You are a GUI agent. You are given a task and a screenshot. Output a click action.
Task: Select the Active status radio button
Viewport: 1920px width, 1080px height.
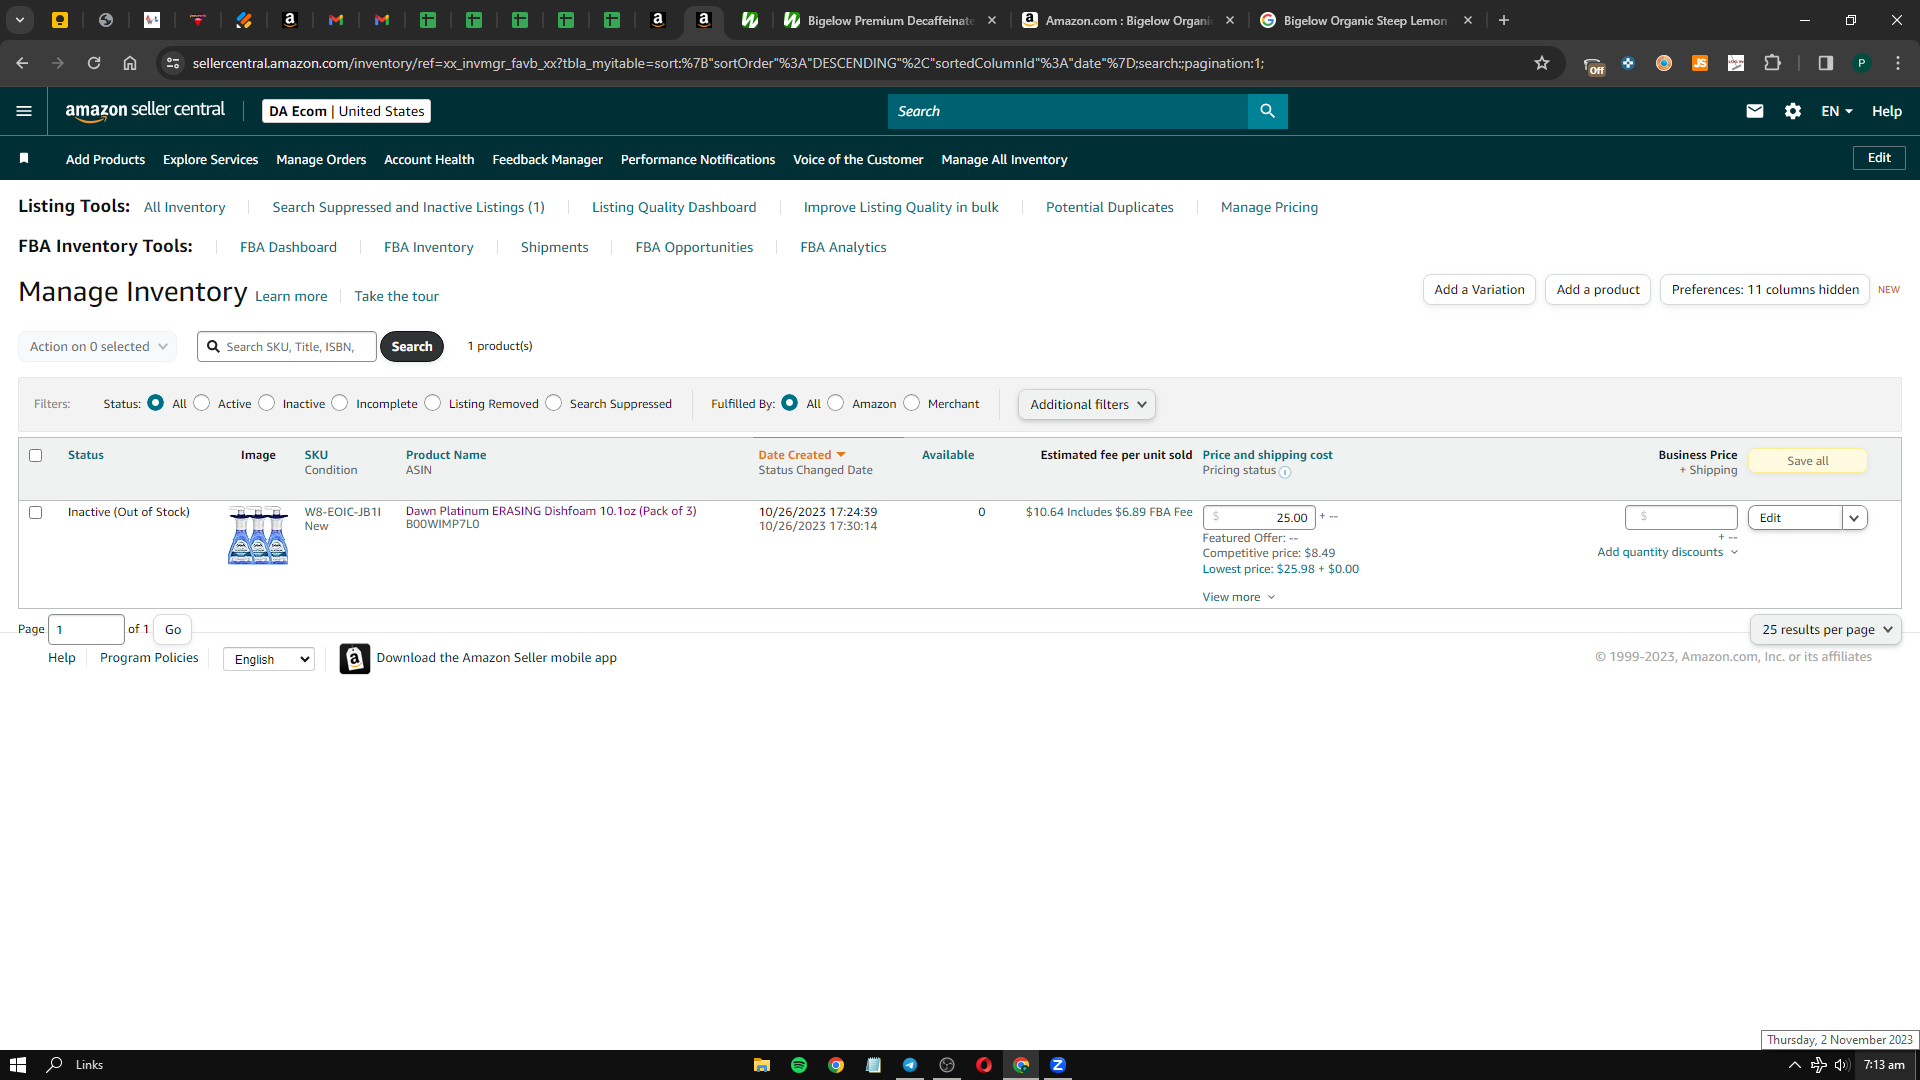[x=202, y=402]
